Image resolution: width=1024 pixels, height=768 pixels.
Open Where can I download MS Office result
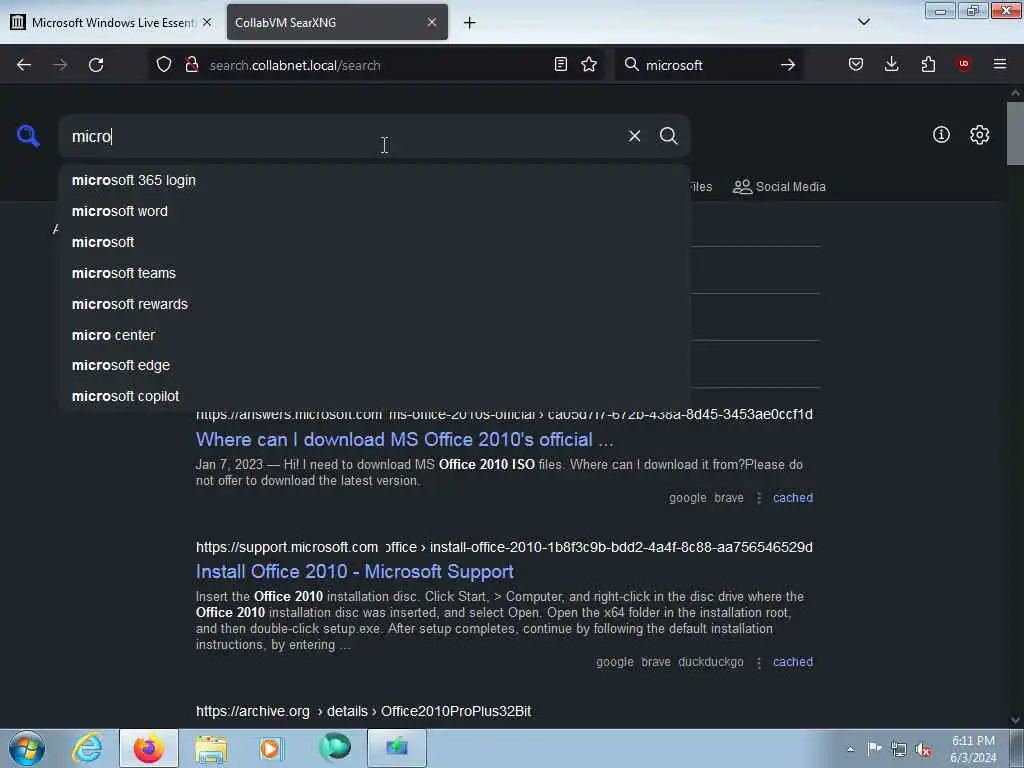(x=404, y=440)
